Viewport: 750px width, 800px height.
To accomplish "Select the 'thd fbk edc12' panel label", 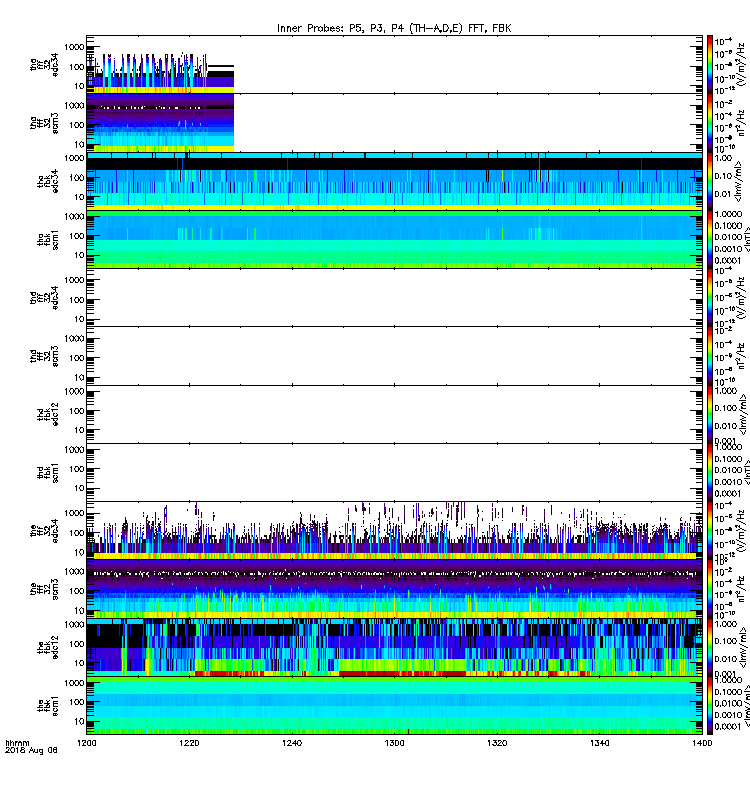I will click(x=47, y=414).
